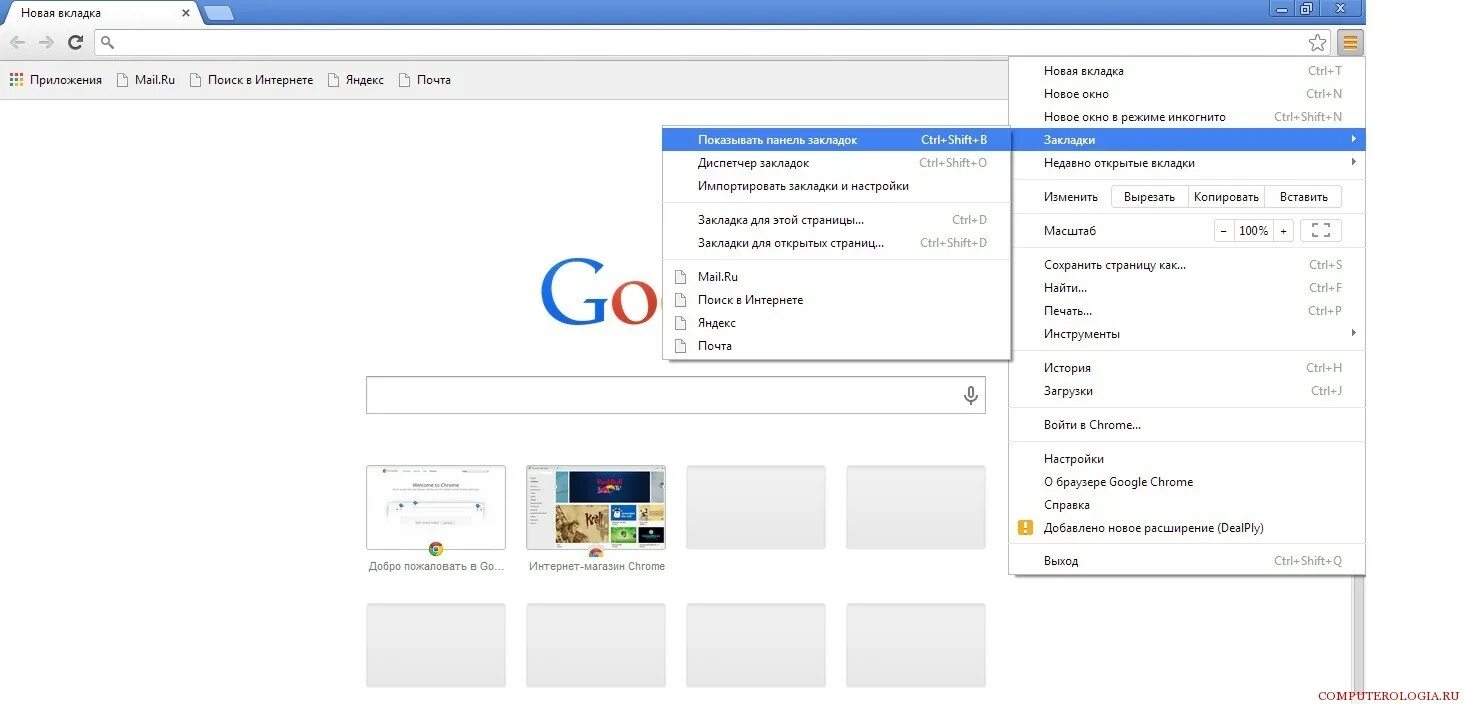Click the Вставить button
1464x704 pixels.
tap(1303, 197)
